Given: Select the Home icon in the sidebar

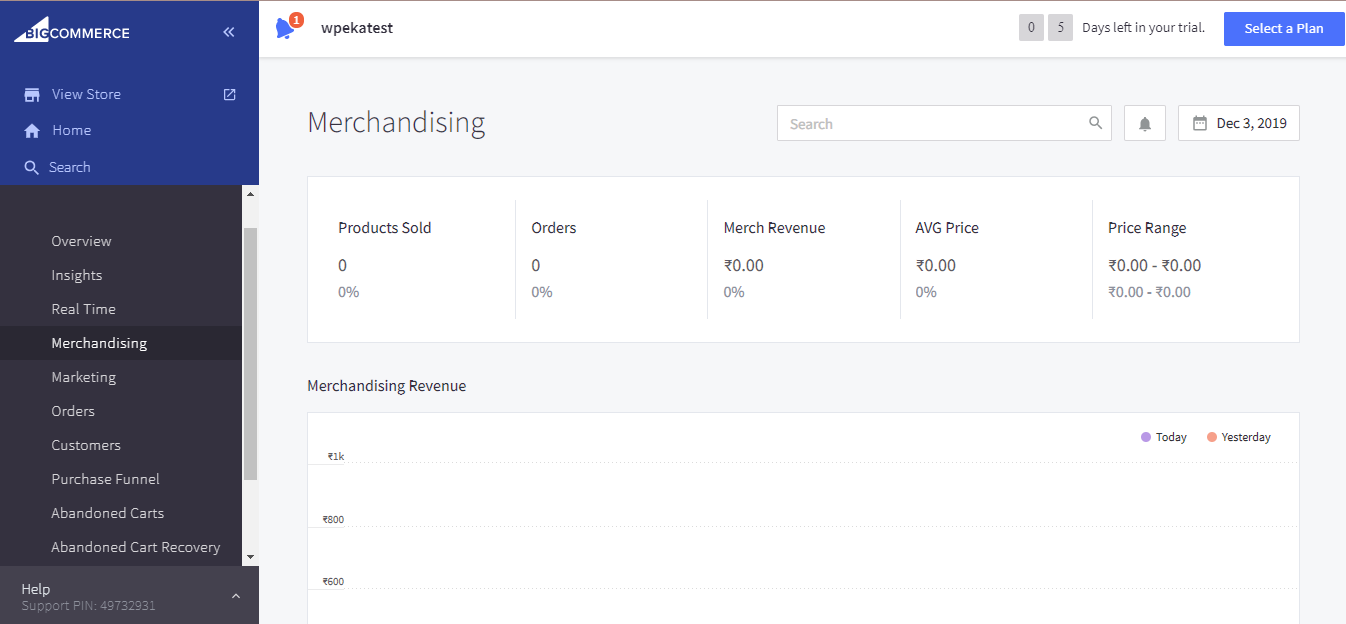Looking at the screenshot, I should [x=32, y=130].
